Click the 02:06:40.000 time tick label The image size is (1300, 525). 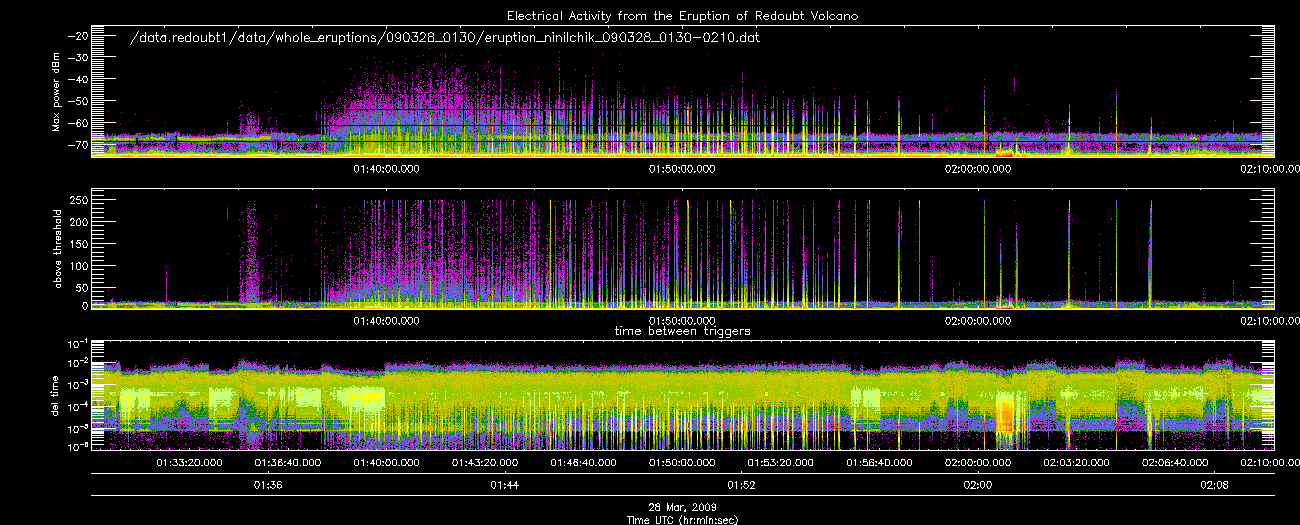1175,463
